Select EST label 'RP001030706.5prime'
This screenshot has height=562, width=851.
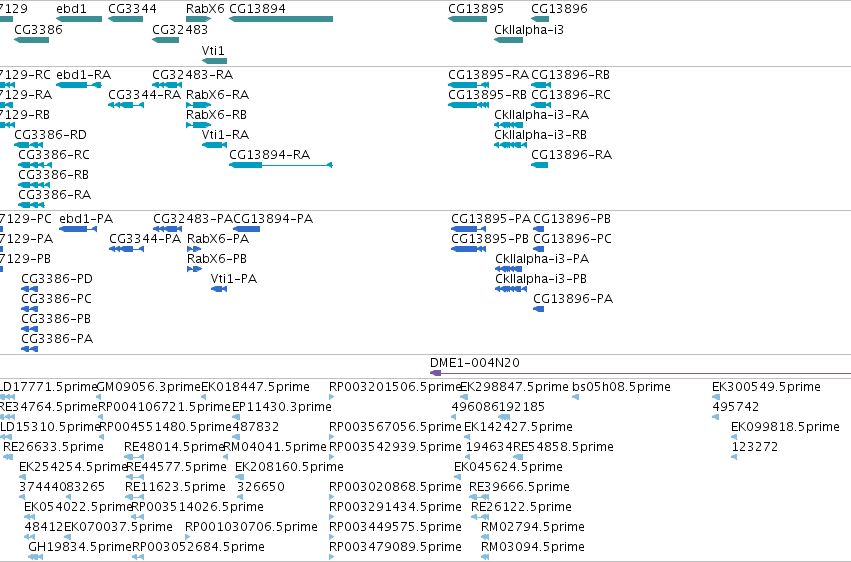[251, 527]
